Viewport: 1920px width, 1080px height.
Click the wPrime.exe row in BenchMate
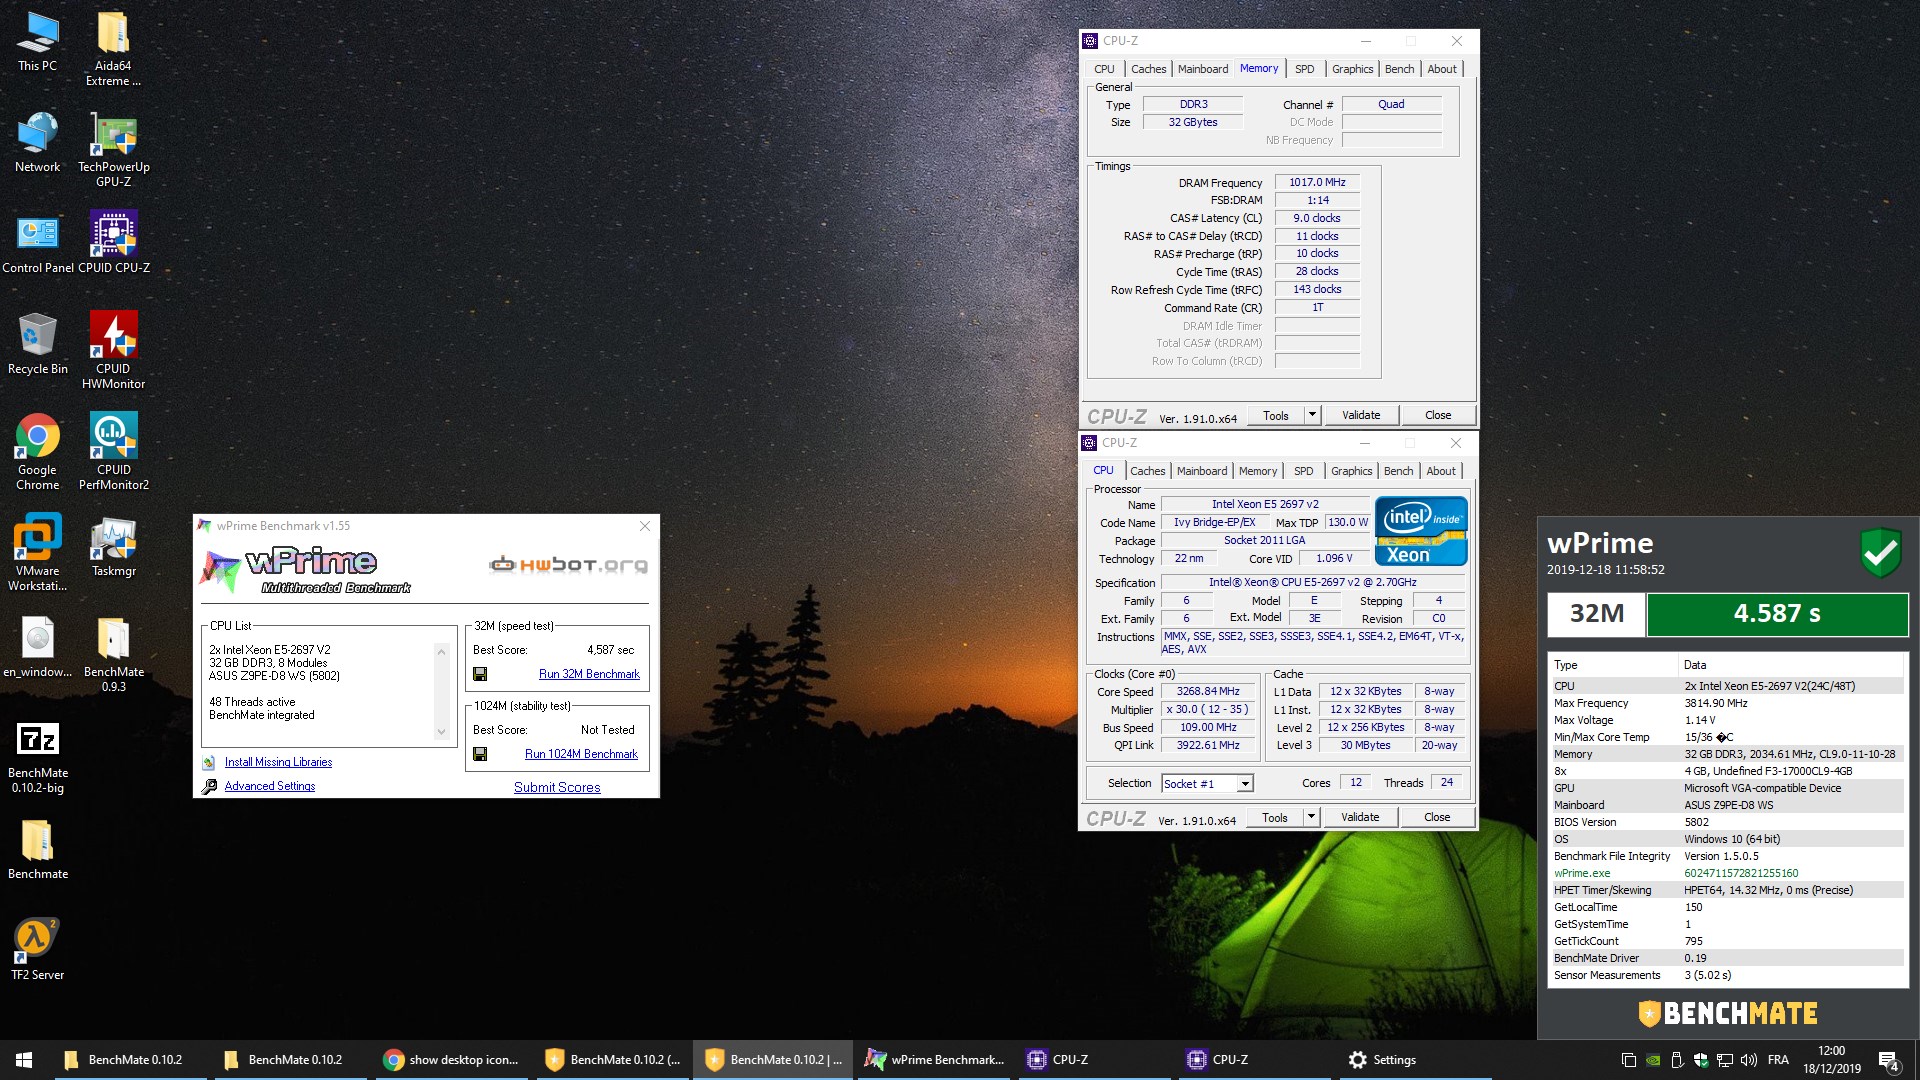[1727, 873]
